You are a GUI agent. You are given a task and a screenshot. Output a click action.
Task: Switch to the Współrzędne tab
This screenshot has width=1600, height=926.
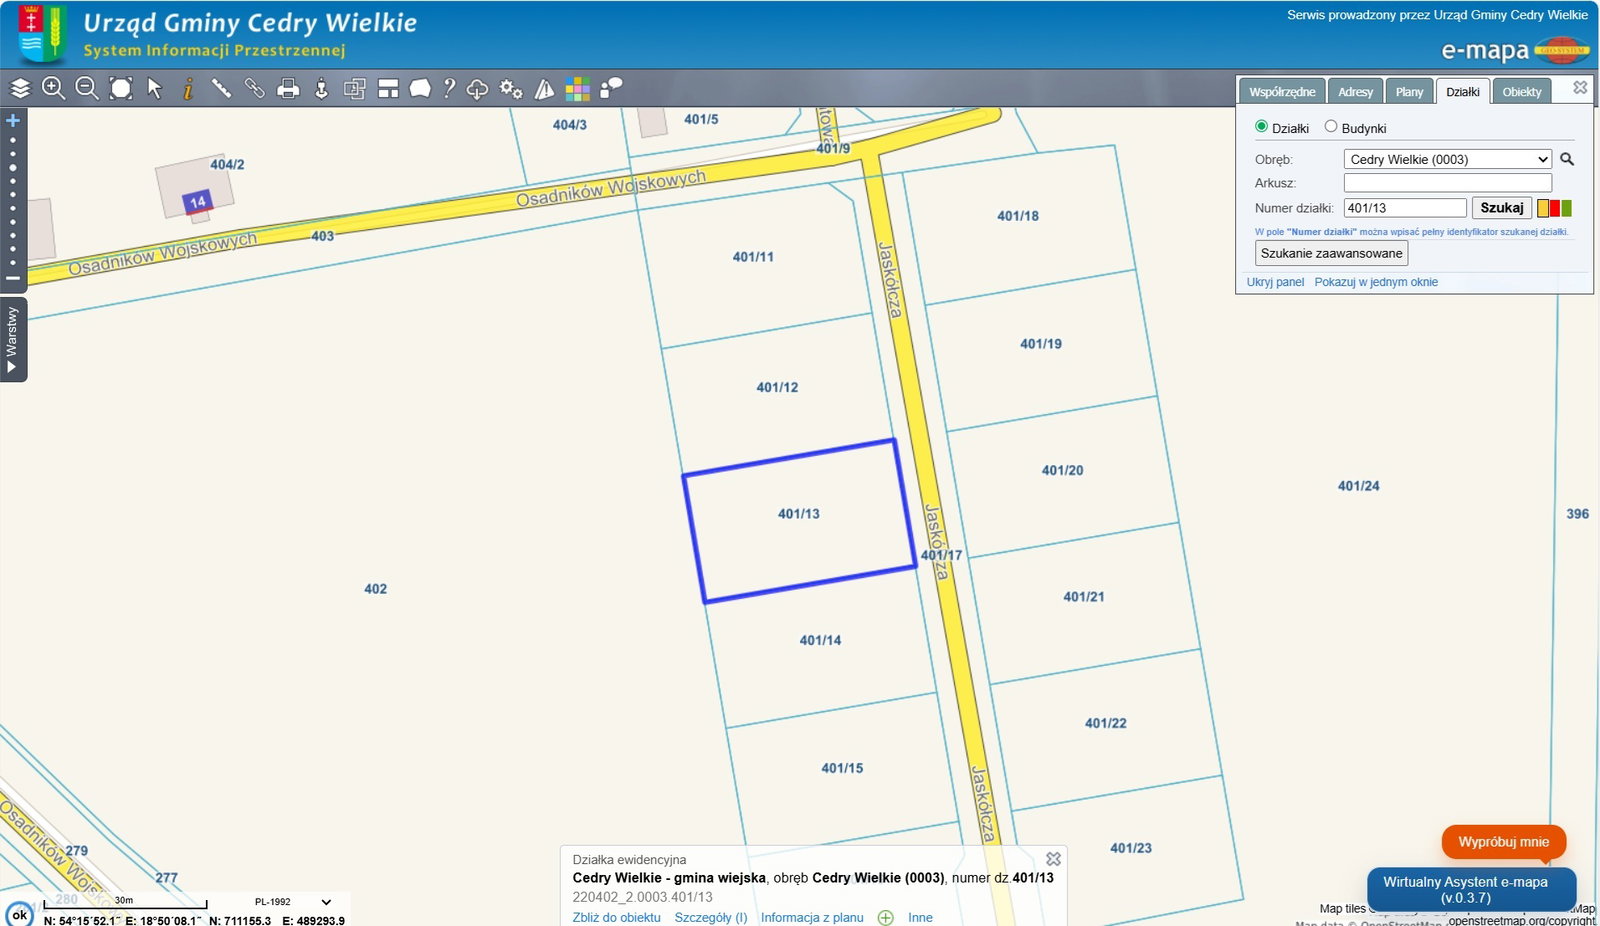coord(1282,92)
